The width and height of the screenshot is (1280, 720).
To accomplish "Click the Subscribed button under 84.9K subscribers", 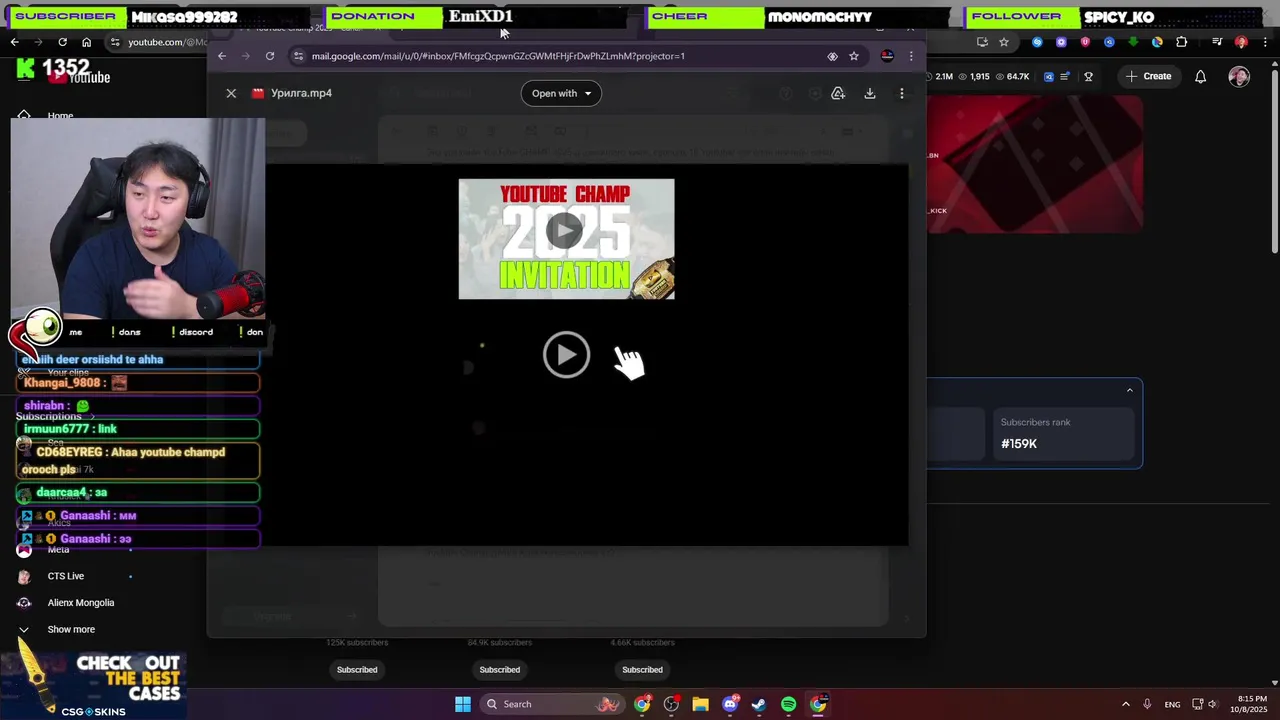I will coord(500,670).
